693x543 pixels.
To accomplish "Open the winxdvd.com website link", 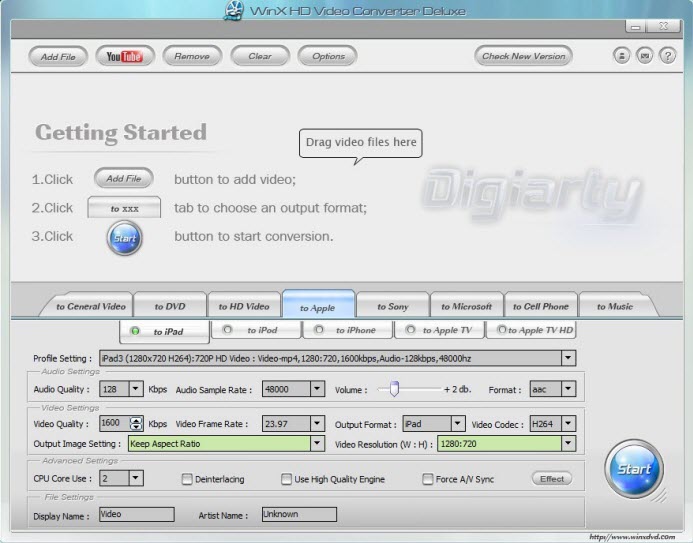I will [632, 537].
